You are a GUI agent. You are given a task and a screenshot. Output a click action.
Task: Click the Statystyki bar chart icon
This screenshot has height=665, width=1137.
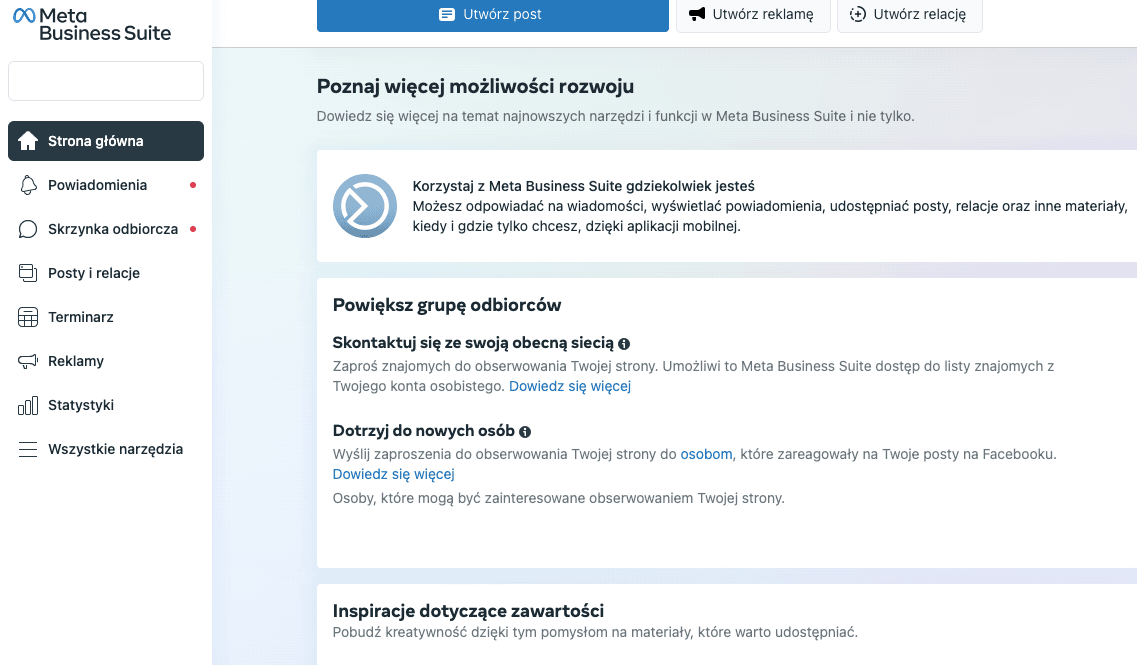coord(28,405)
